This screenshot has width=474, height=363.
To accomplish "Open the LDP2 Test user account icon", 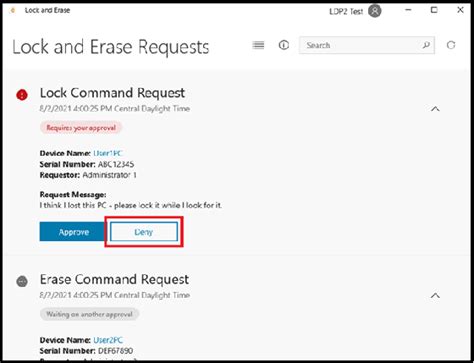I will pos(375,11).
